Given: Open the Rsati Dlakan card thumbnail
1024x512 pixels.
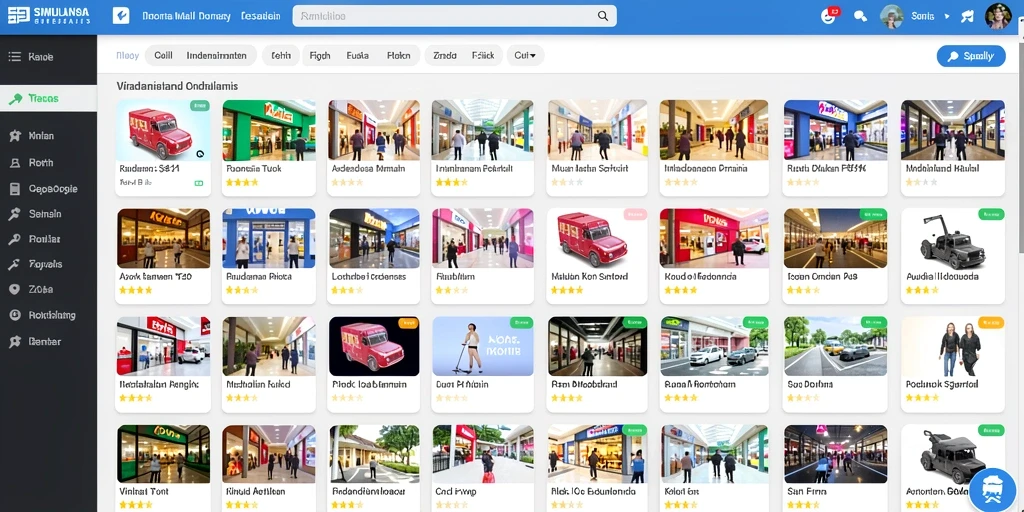Looking at the screenshot, I should click(835, 130).
